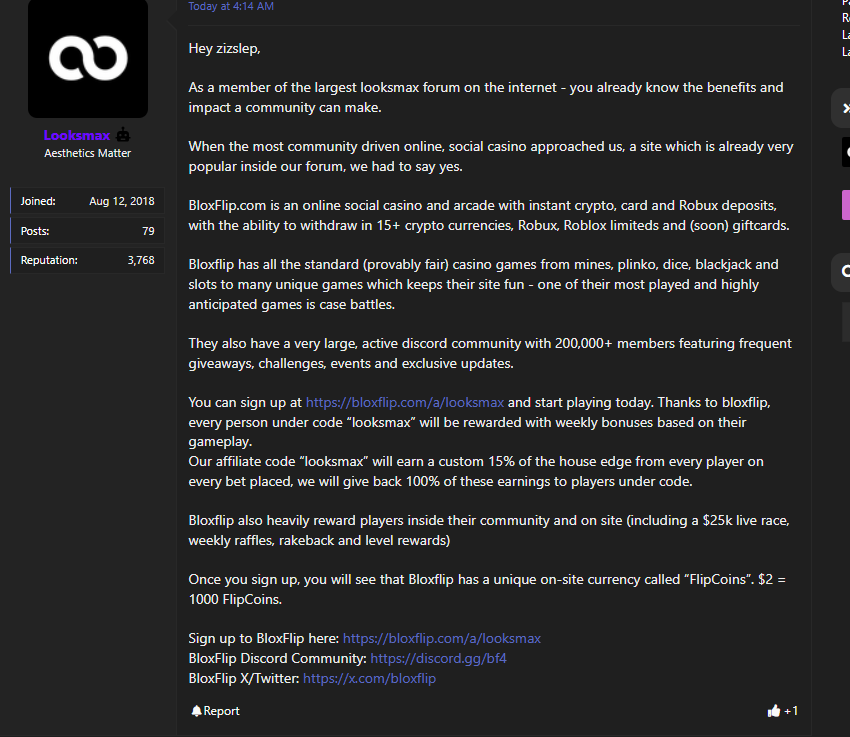Image resolution: width=850 pixels, height=737 pixels.
Task: Click the bell icon next to Report
Action: pyautogui.click(x=196, y=711)
